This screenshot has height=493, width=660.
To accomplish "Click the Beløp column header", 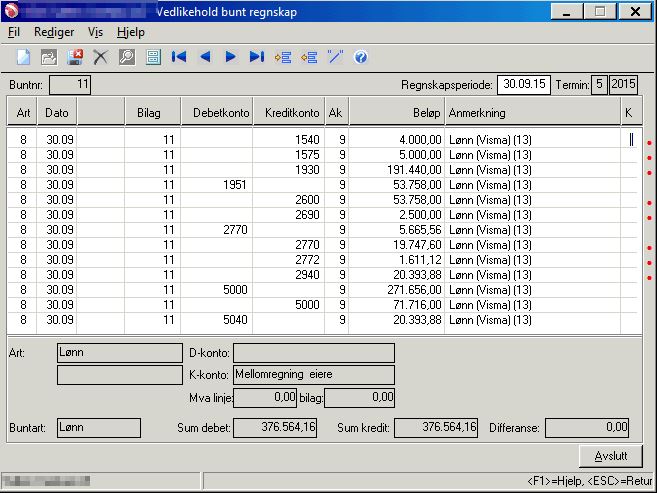I will (x=396, y=113).
